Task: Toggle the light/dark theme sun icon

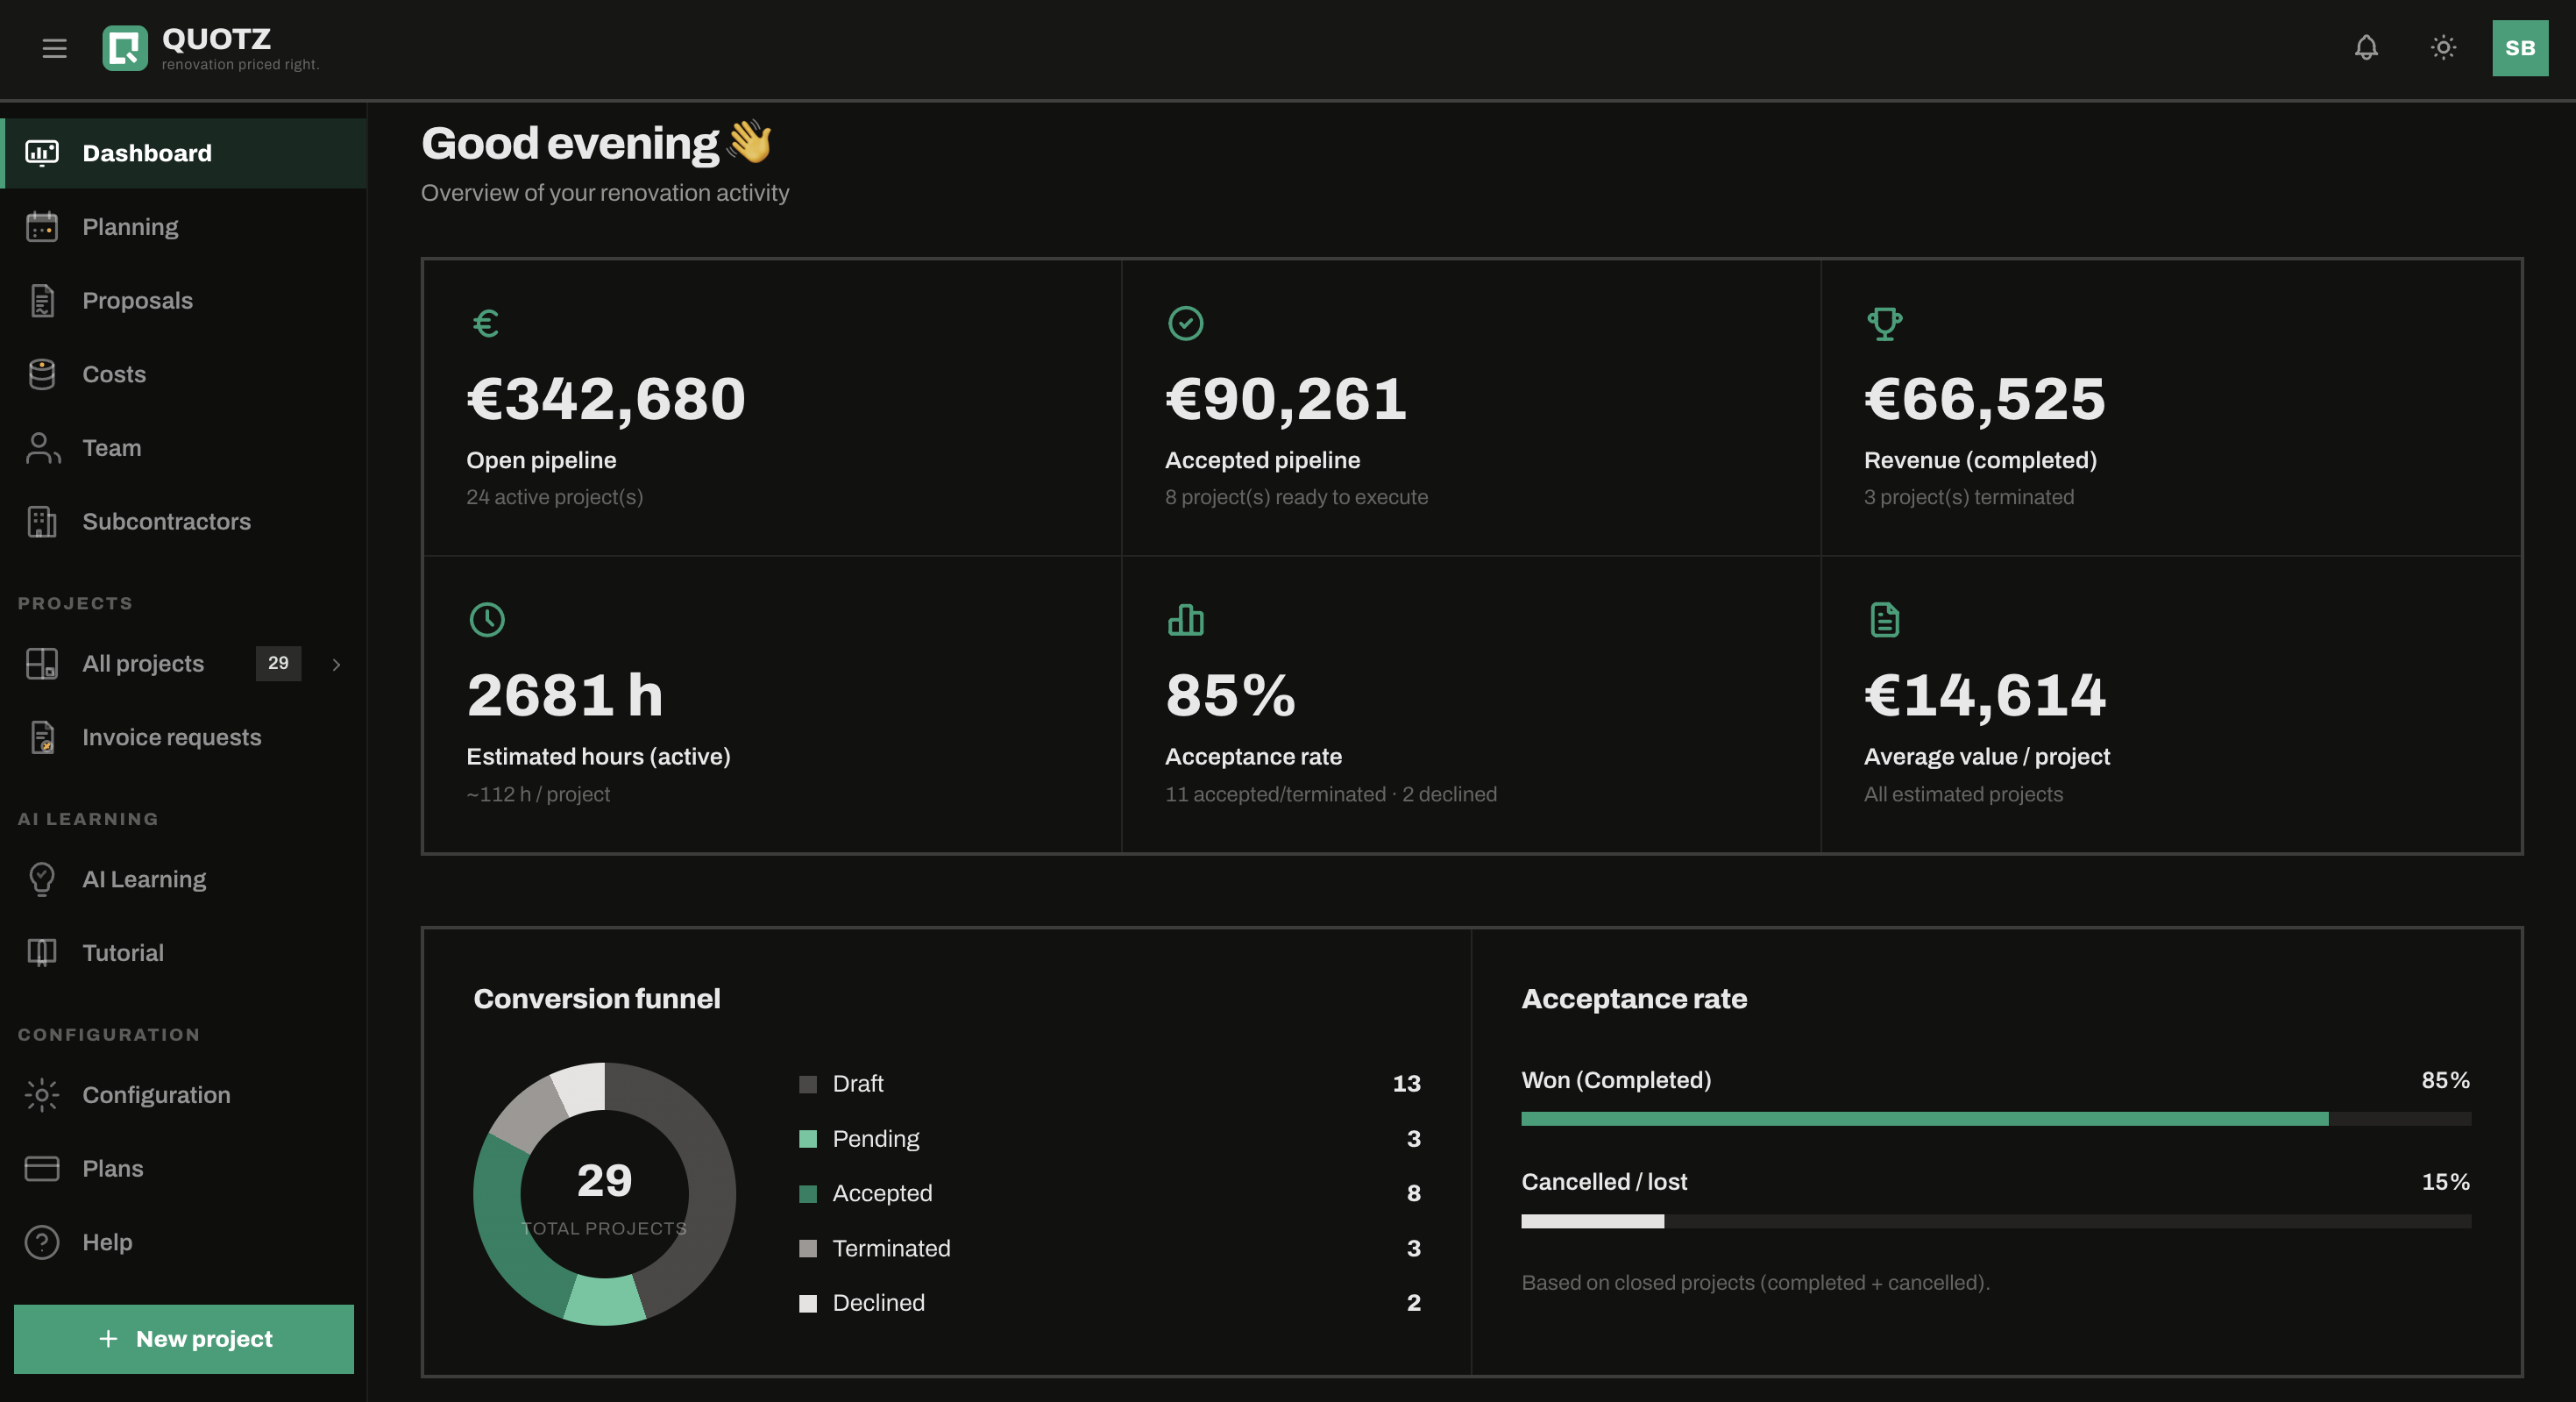Action: (2443, 47)
